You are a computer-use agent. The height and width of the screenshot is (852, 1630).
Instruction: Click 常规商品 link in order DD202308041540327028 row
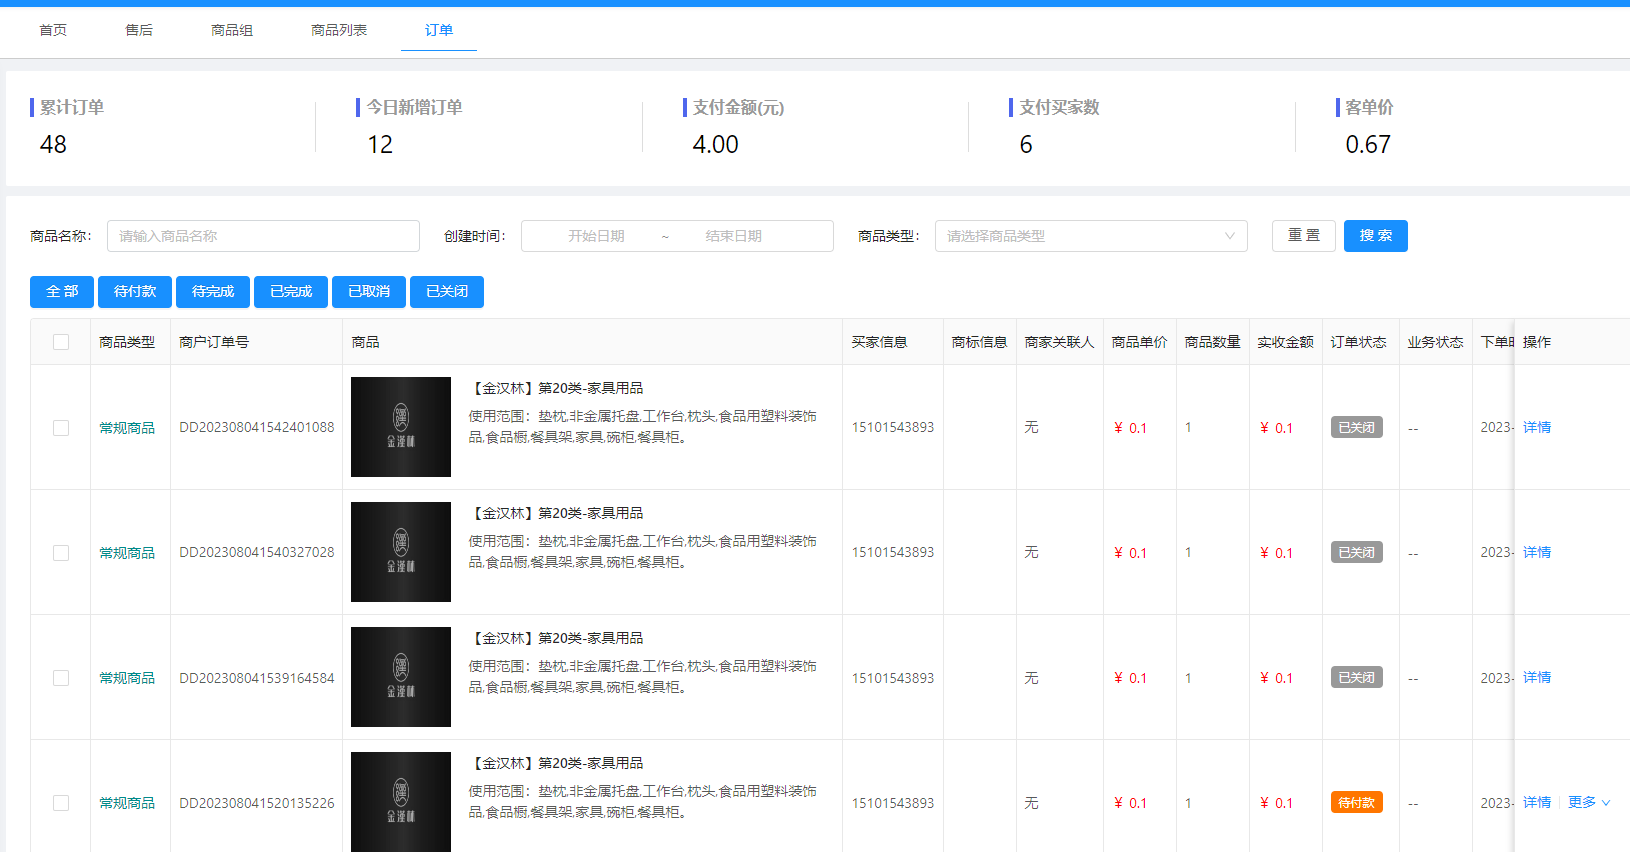coord(127,553)
